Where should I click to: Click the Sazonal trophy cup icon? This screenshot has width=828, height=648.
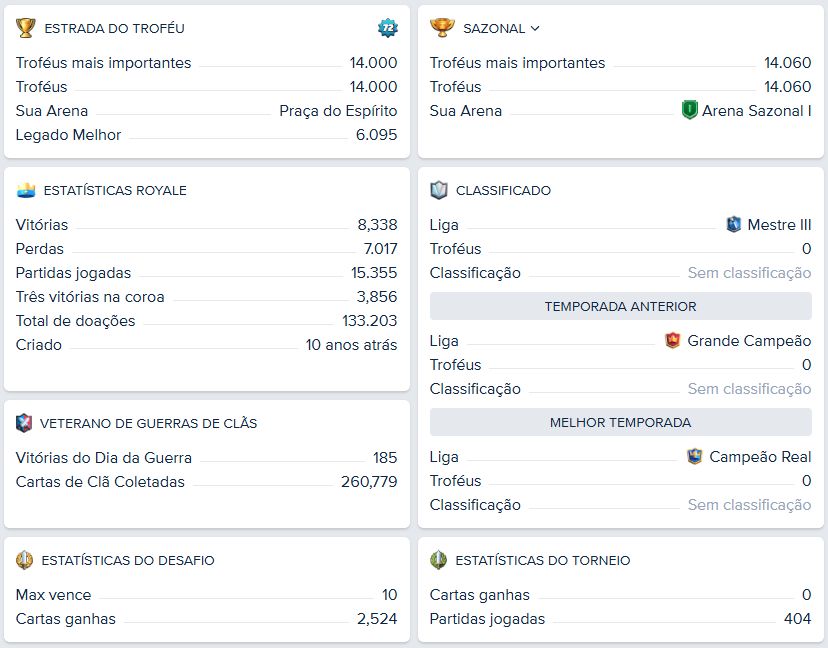click(x=442, y=28)
